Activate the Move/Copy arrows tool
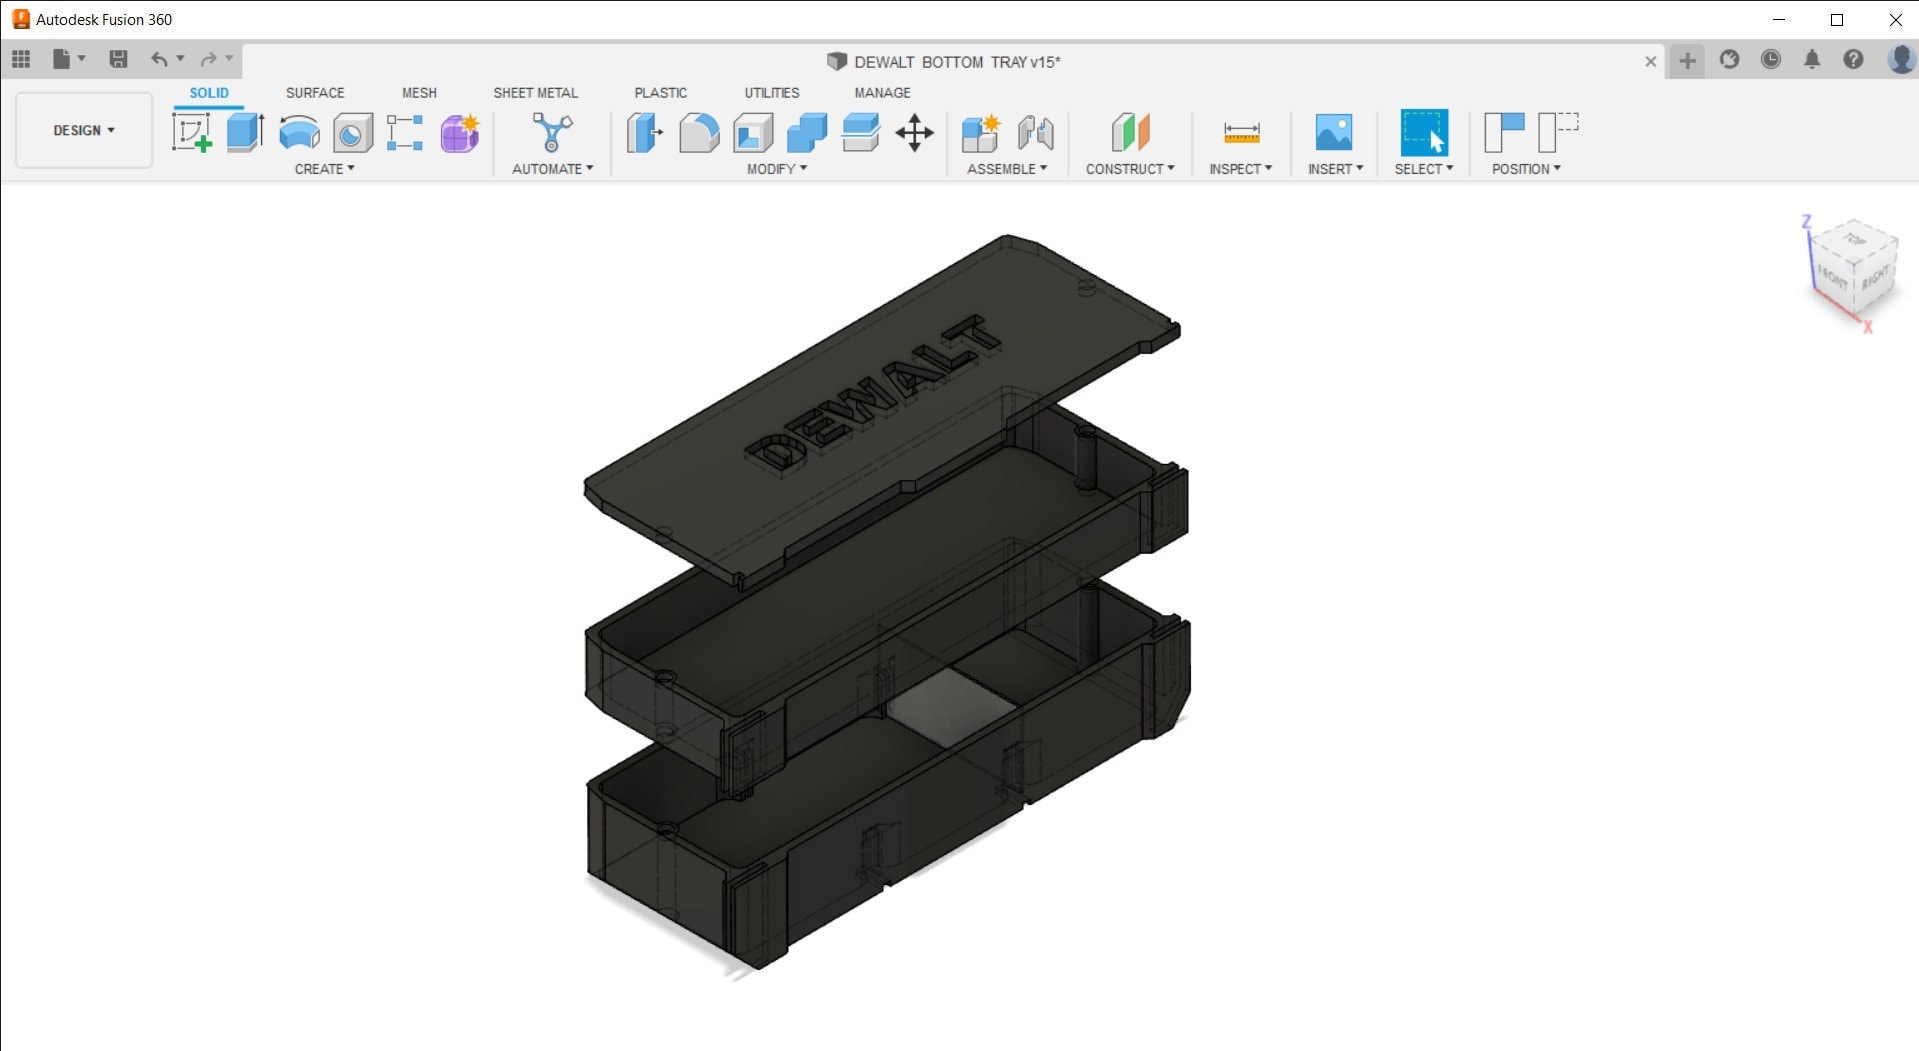The width and height of the screenshot is (1919, 1051). click(x=914, y=132)
